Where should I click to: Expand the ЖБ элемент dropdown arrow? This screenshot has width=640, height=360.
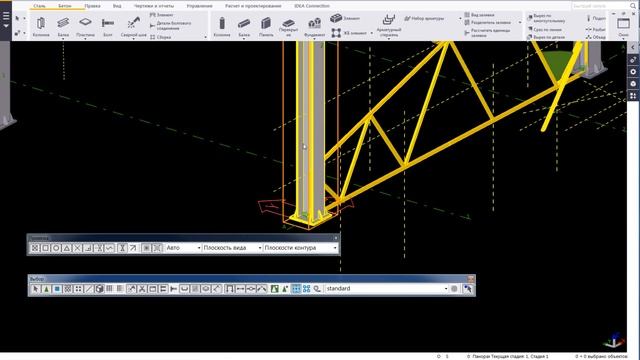point(371,33)
